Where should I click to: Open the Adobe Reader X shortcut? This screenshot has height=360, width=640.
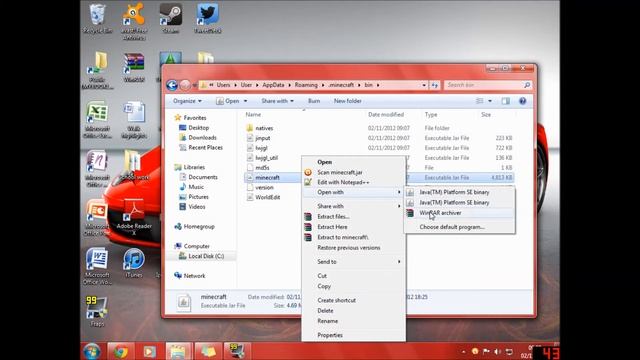[x=134, y=218]
